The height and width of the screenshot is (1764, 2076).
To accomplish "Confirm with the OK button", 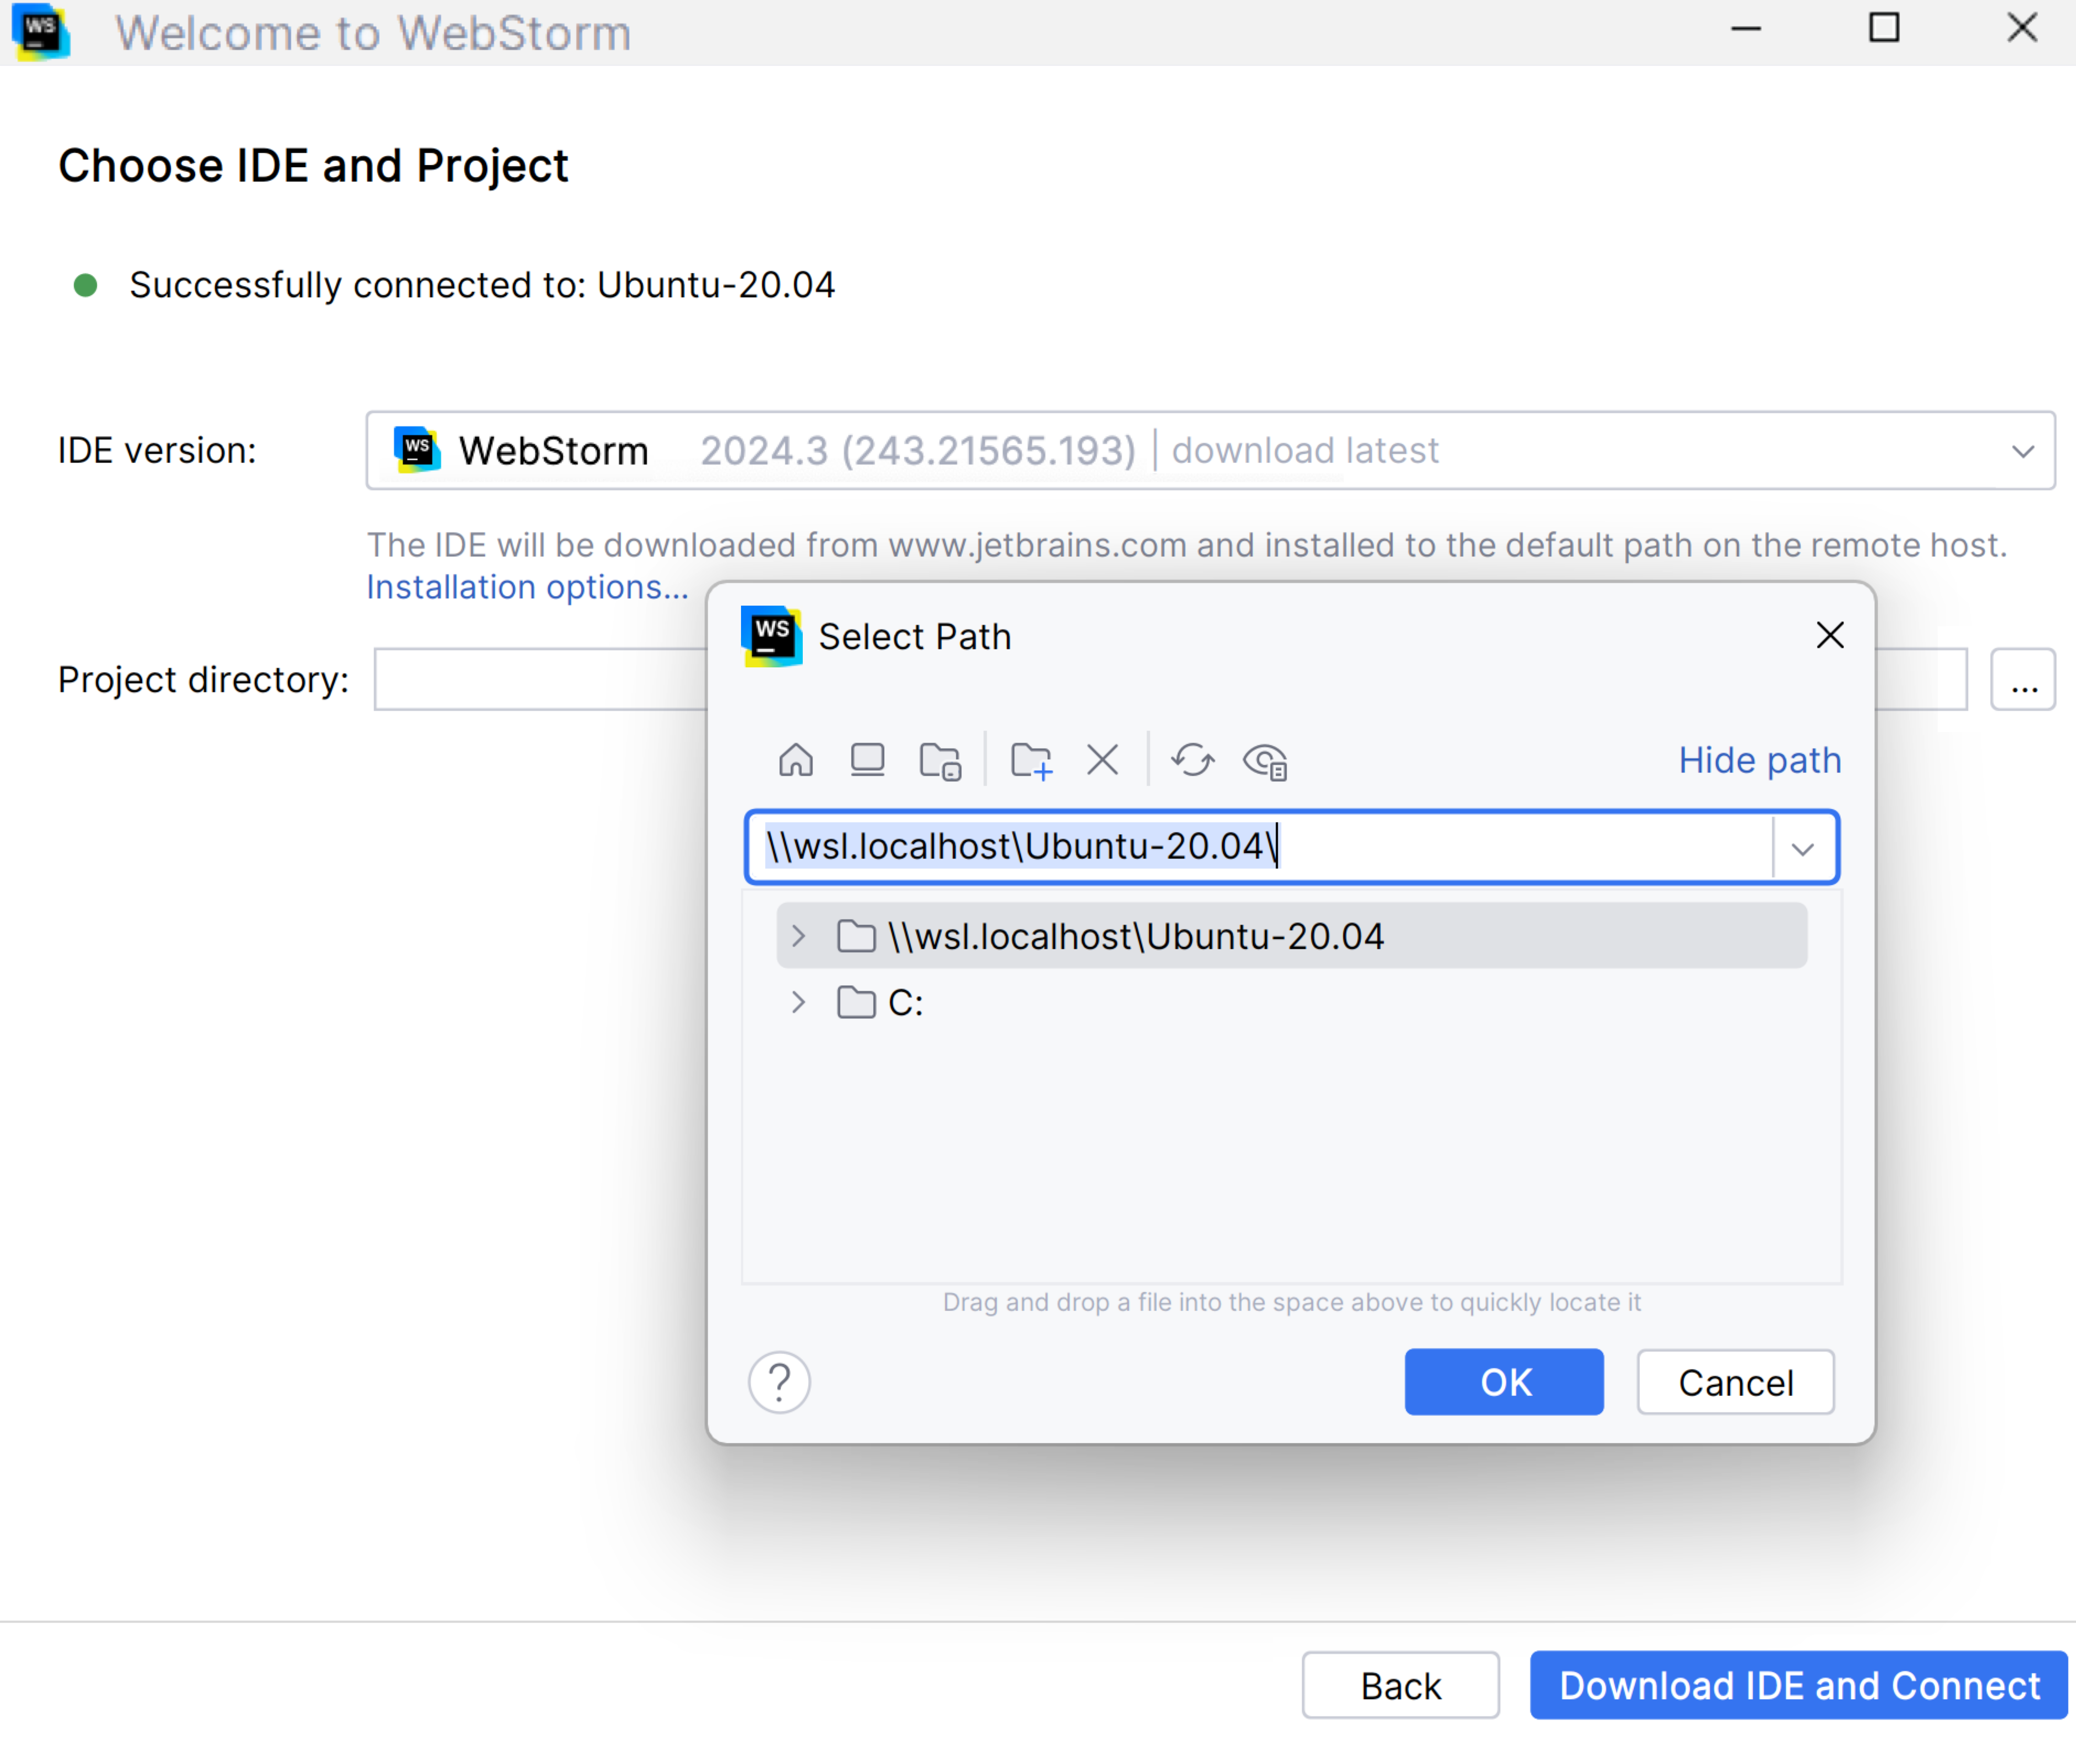I will click(x=1504, y=1382).
